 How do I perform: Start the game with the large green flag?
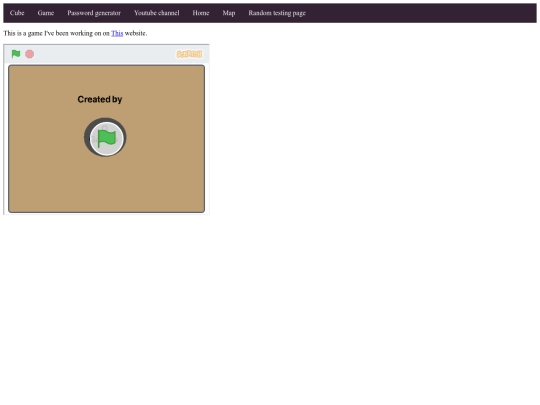click(x=107, y=138)
